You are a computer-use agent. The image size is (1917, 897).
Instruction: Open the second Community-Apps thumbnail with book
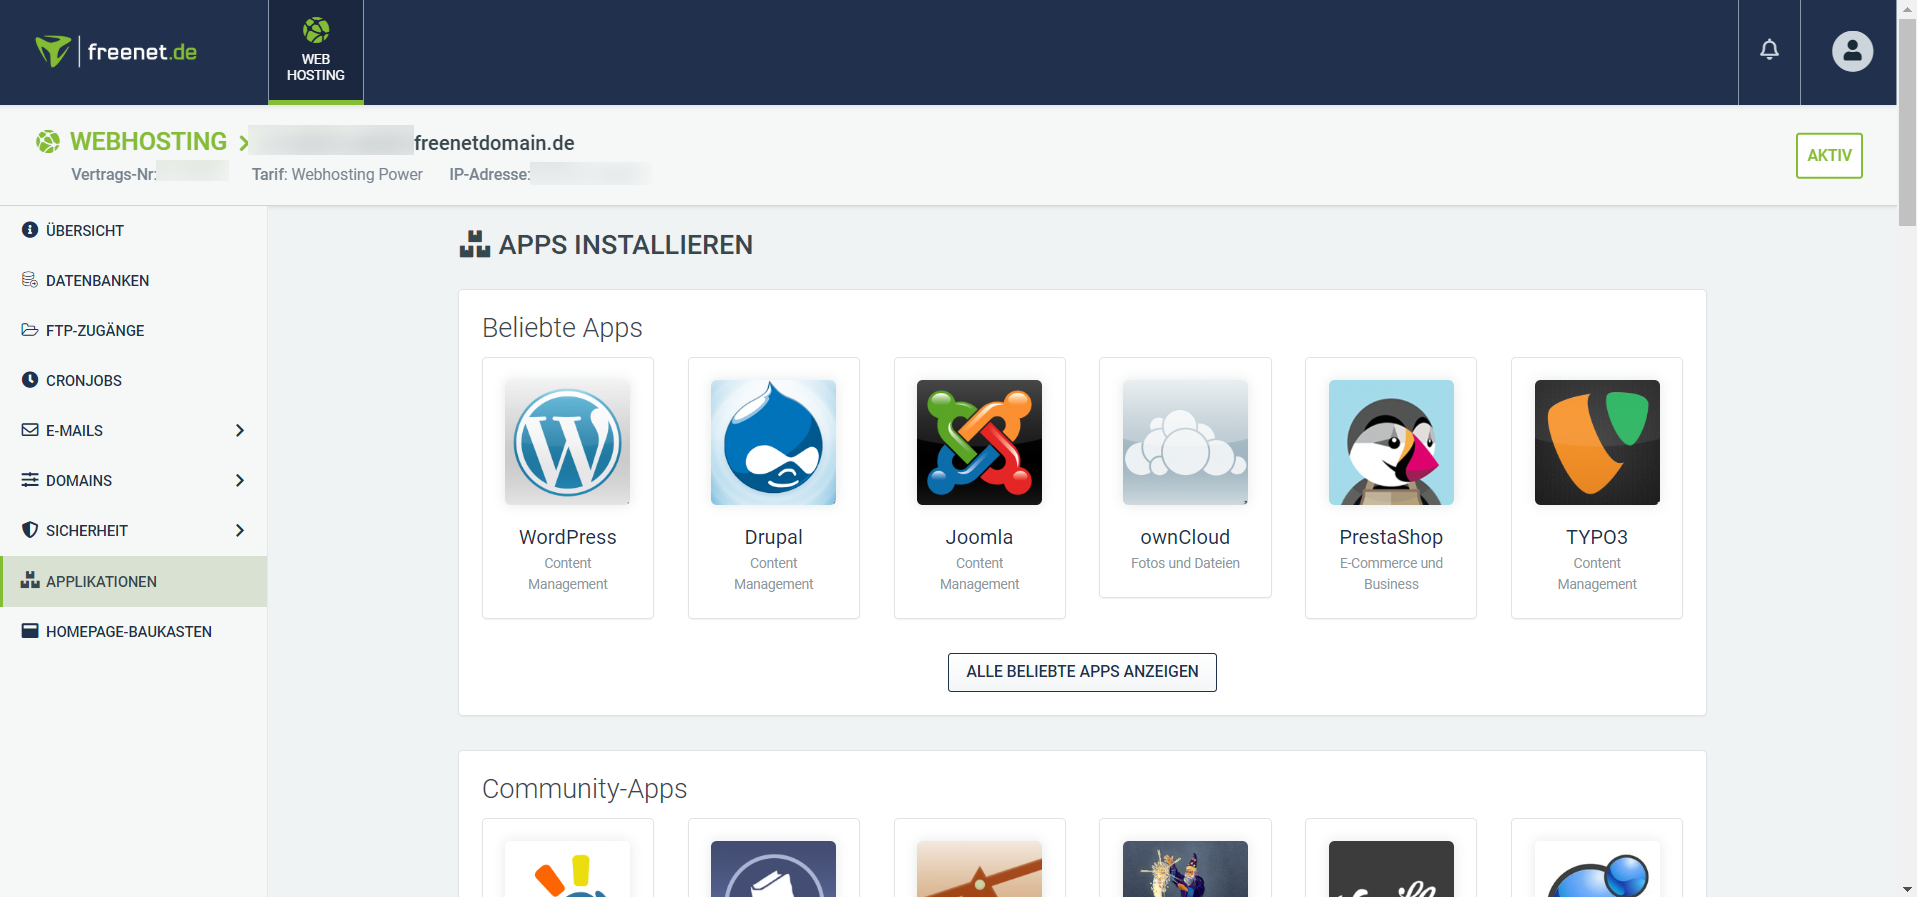tap(773, 868)
